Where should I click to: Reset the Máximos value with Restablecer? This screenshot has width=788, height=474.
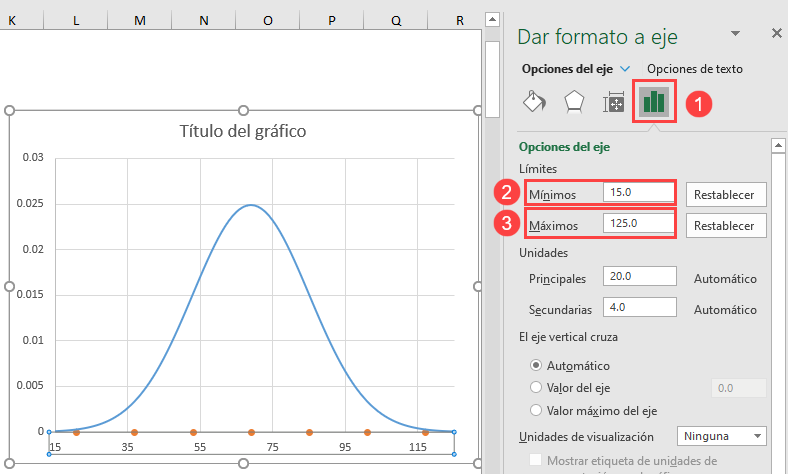(x=726, y=226)
